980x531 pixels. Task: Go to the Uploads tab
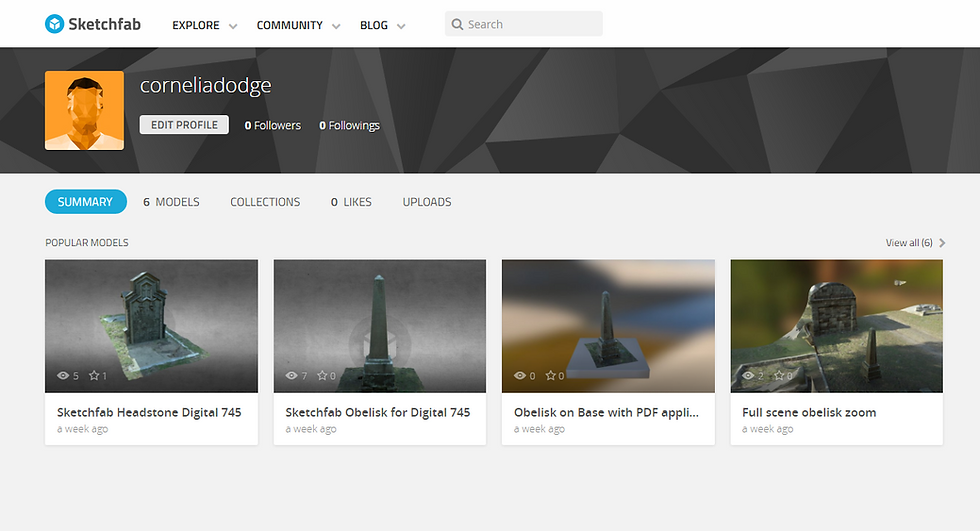(427, 202)
